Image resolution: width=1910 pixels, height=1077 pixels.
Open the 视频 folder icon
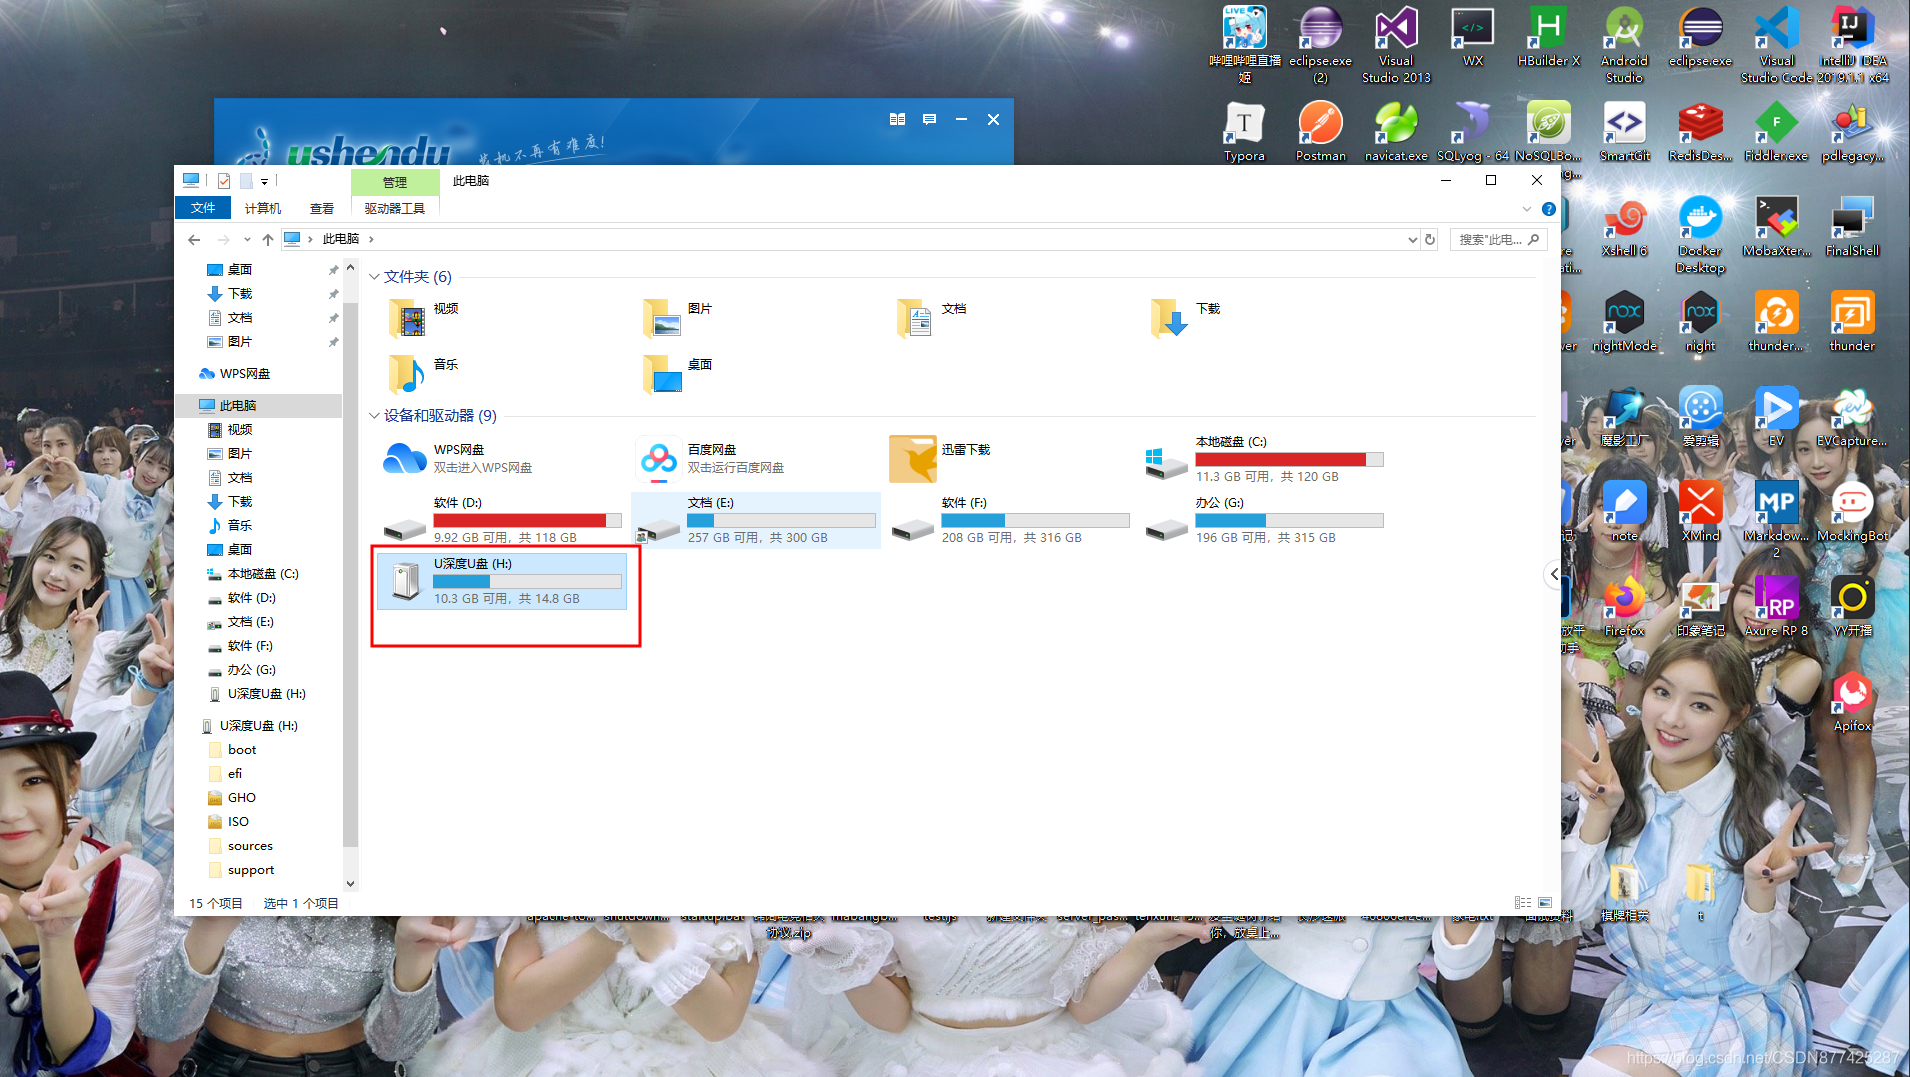[407, 319]
